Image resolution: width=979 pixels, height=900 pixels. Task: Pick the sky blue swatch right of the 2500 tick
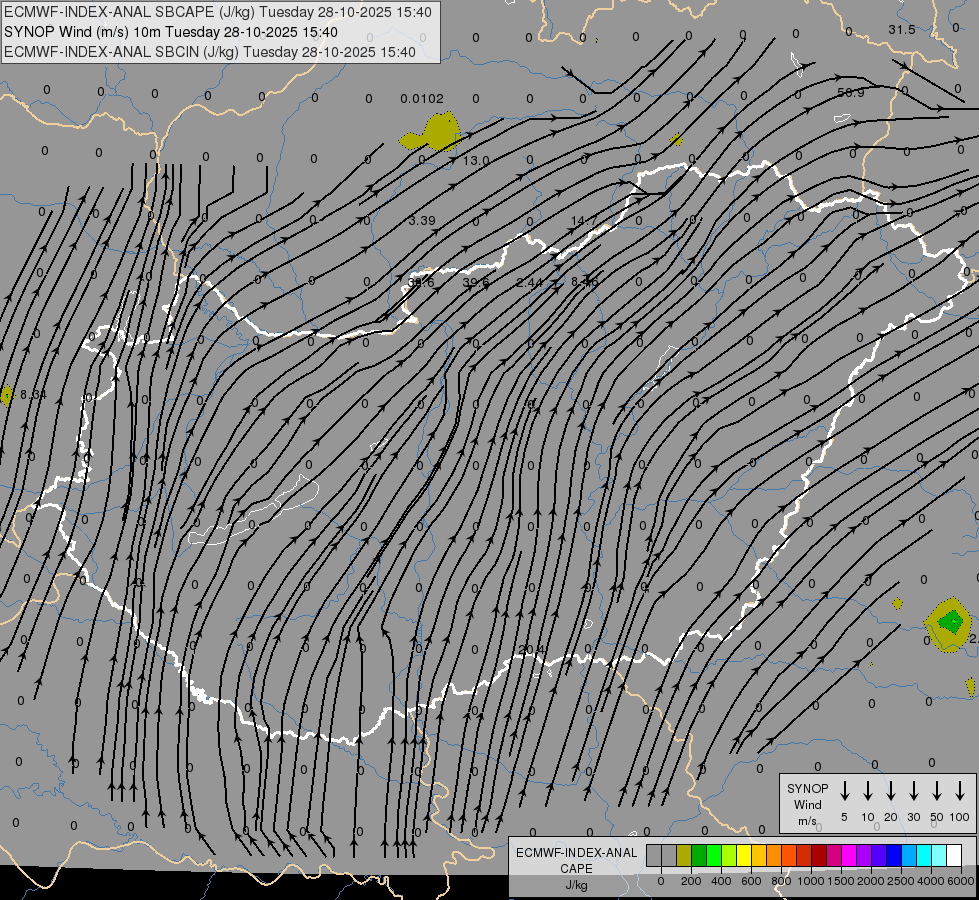[x=909, y=855]
